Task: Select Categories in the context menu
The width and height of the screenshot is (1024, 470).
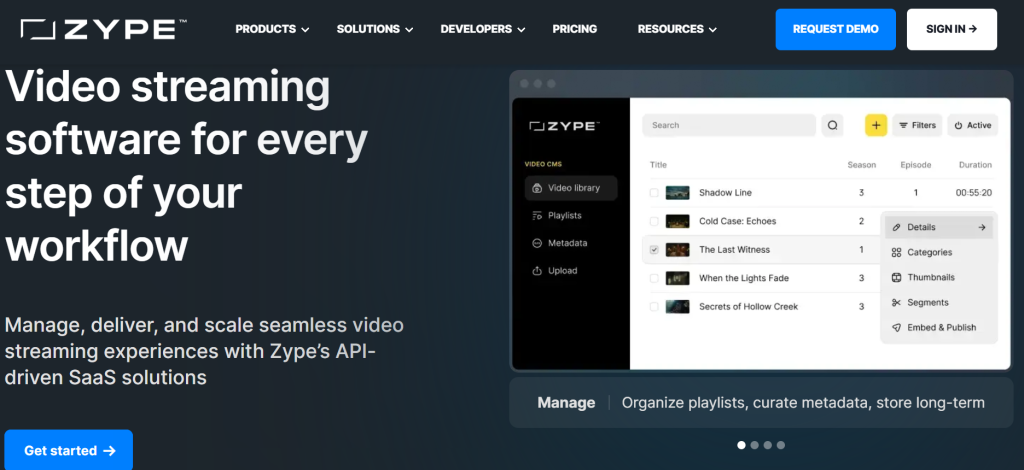Action: (938, 253)
